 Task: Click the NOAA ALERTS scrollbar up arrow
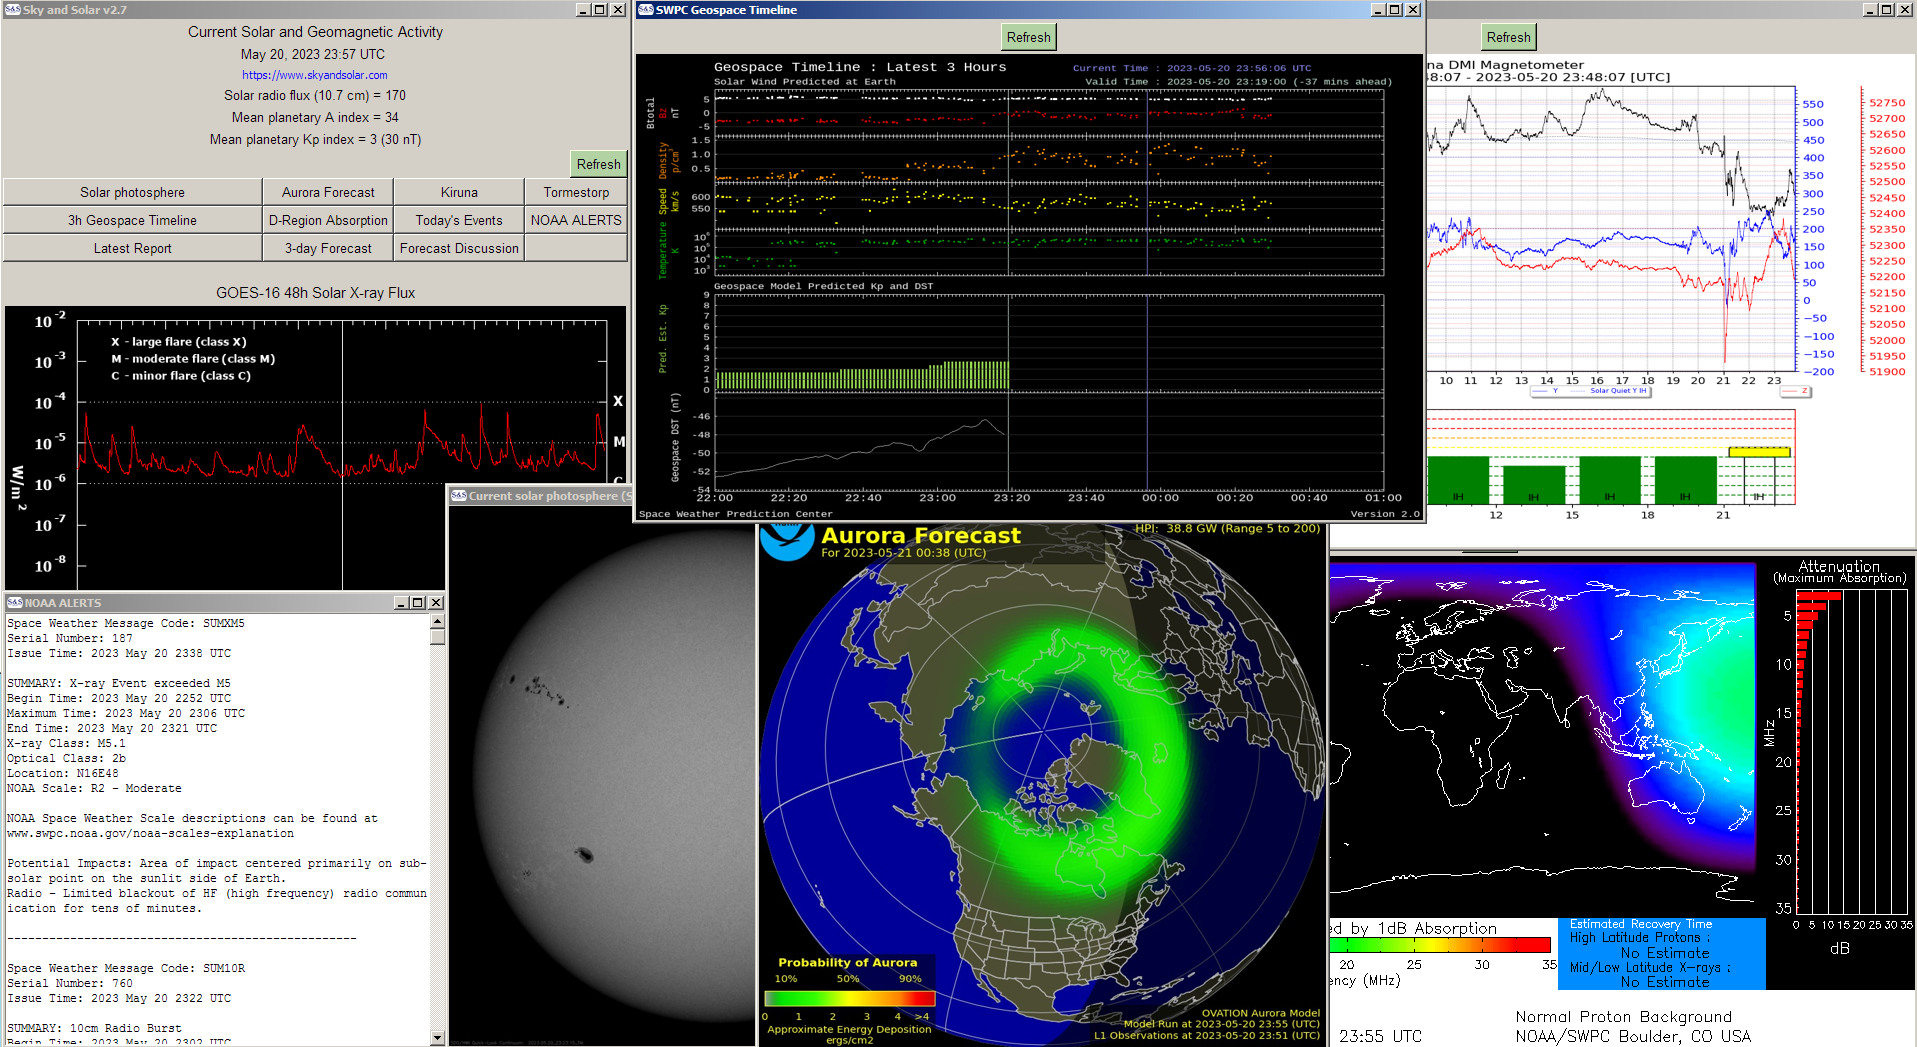click(437, 622)
